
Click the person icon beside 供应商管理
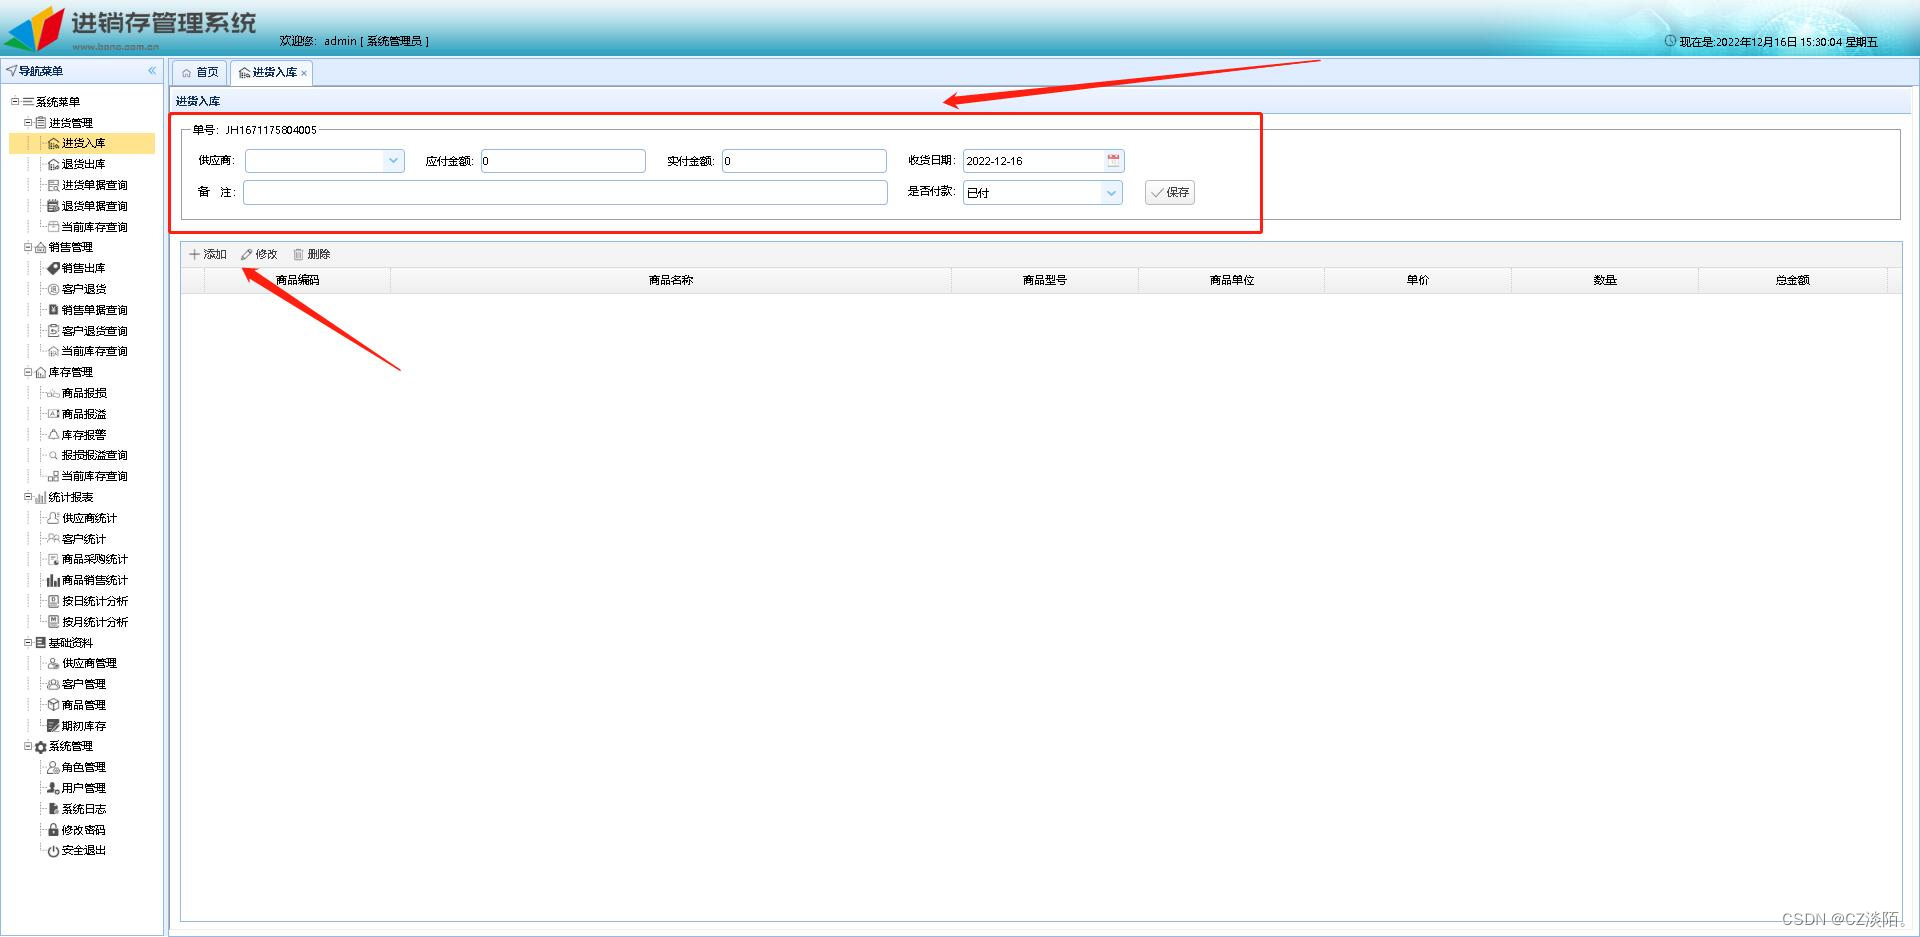pos(54,663)
